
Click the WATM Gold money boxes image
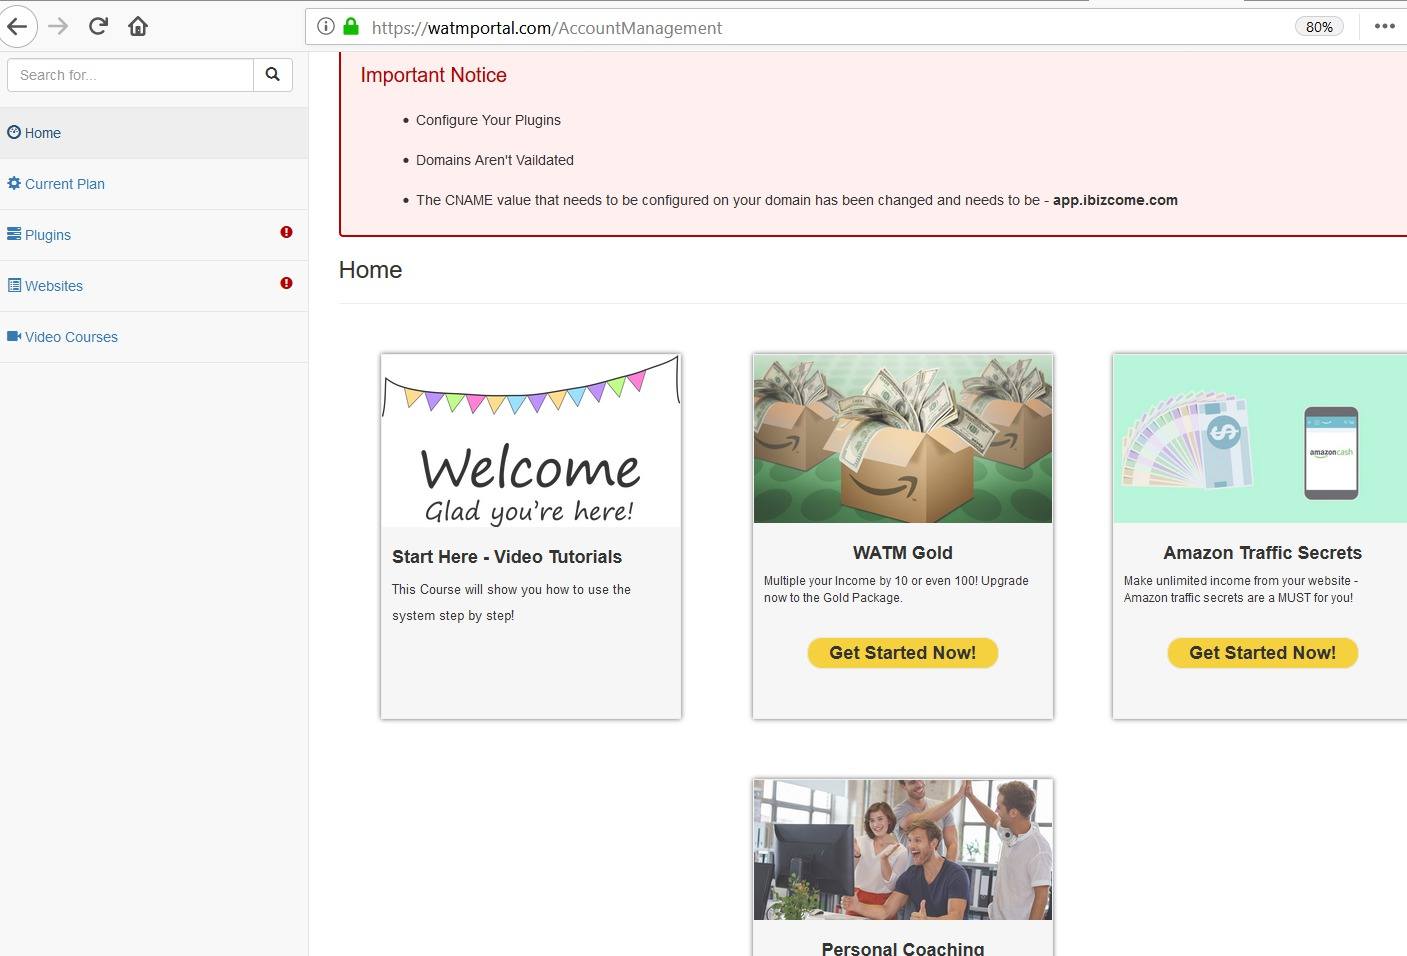(903, 438)
